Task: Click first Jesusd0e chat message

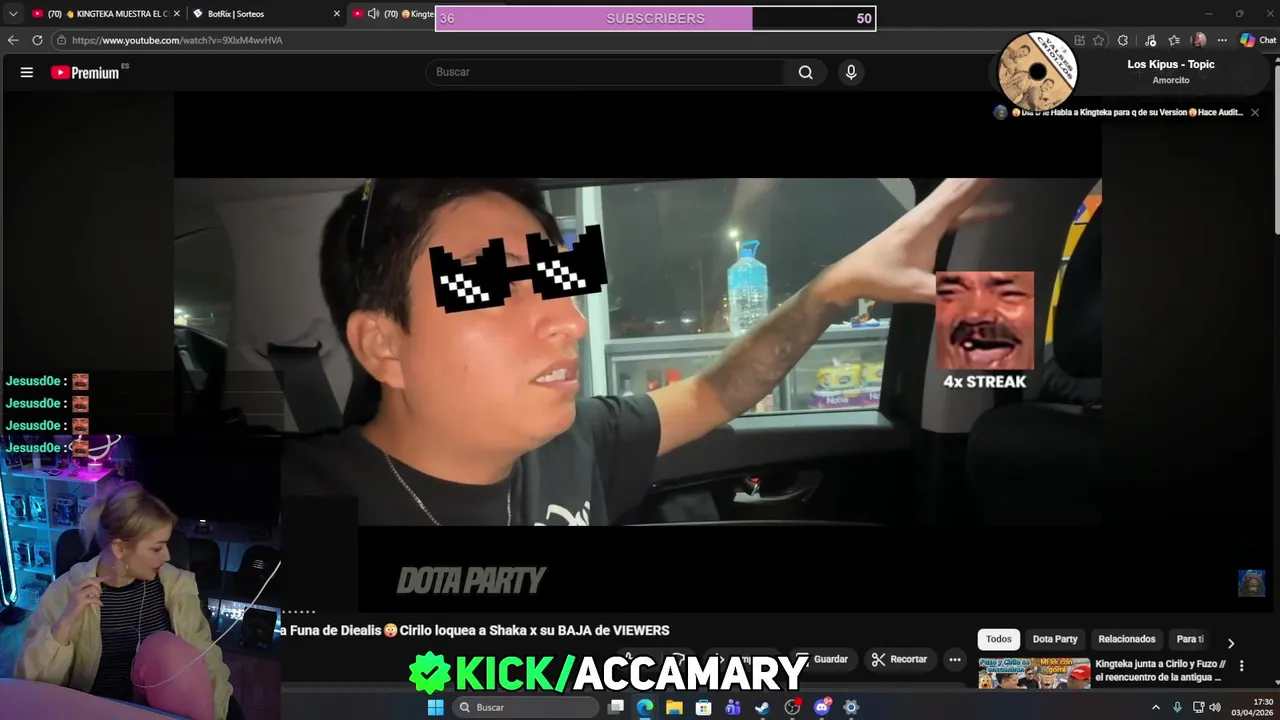Action: click(47, 381)
